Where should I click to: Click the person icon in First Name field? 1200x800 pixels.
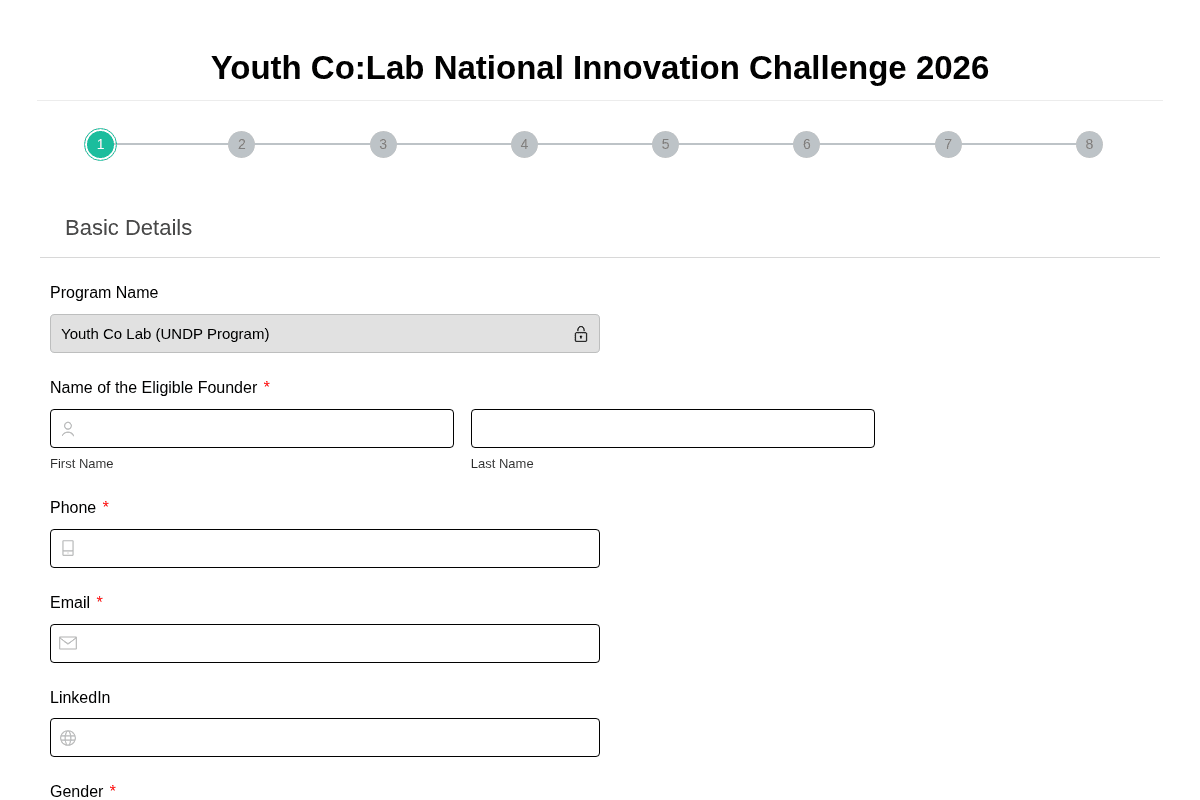67,428
